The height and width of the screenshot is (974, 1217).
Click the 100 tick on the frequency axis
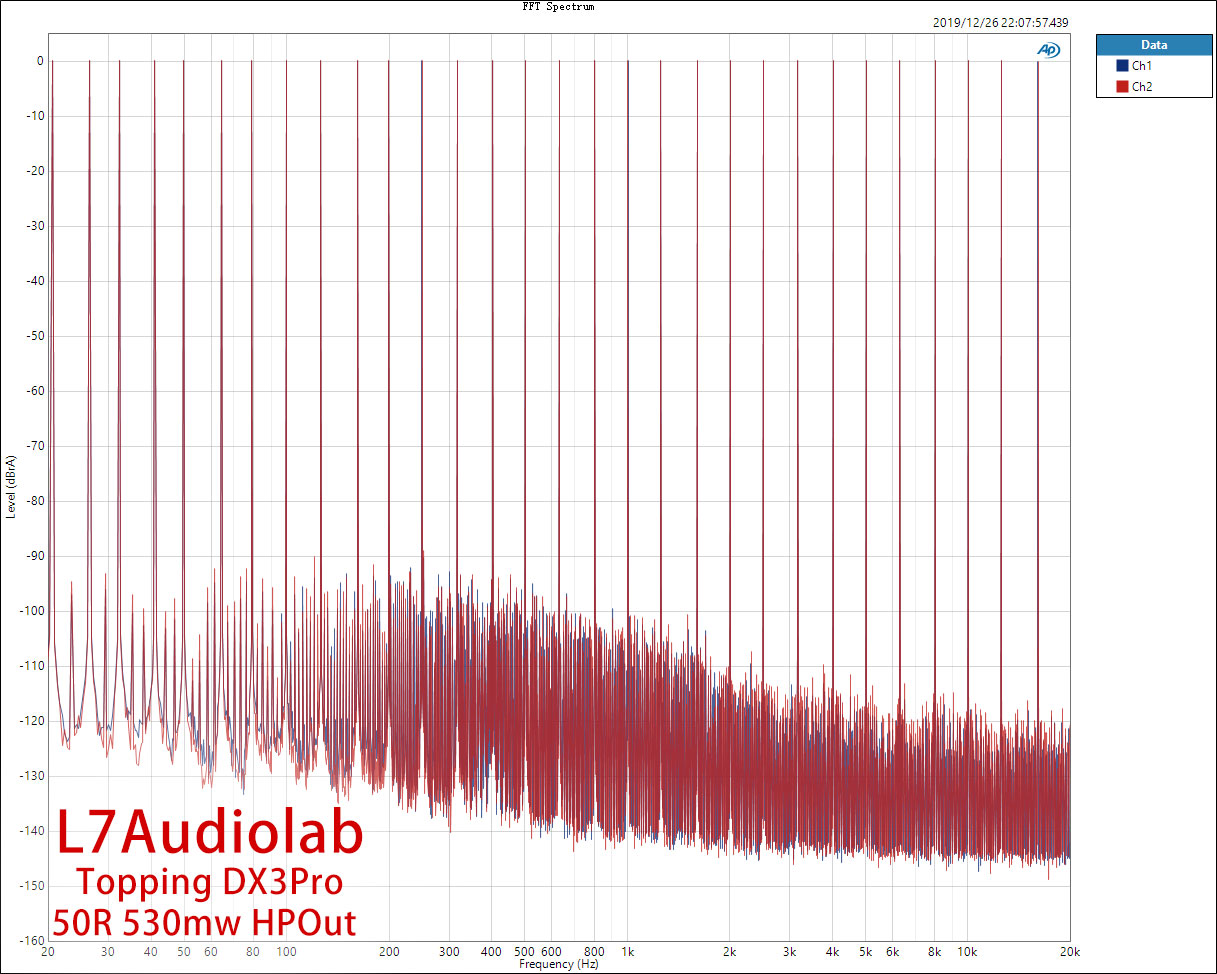pos(286,952)
